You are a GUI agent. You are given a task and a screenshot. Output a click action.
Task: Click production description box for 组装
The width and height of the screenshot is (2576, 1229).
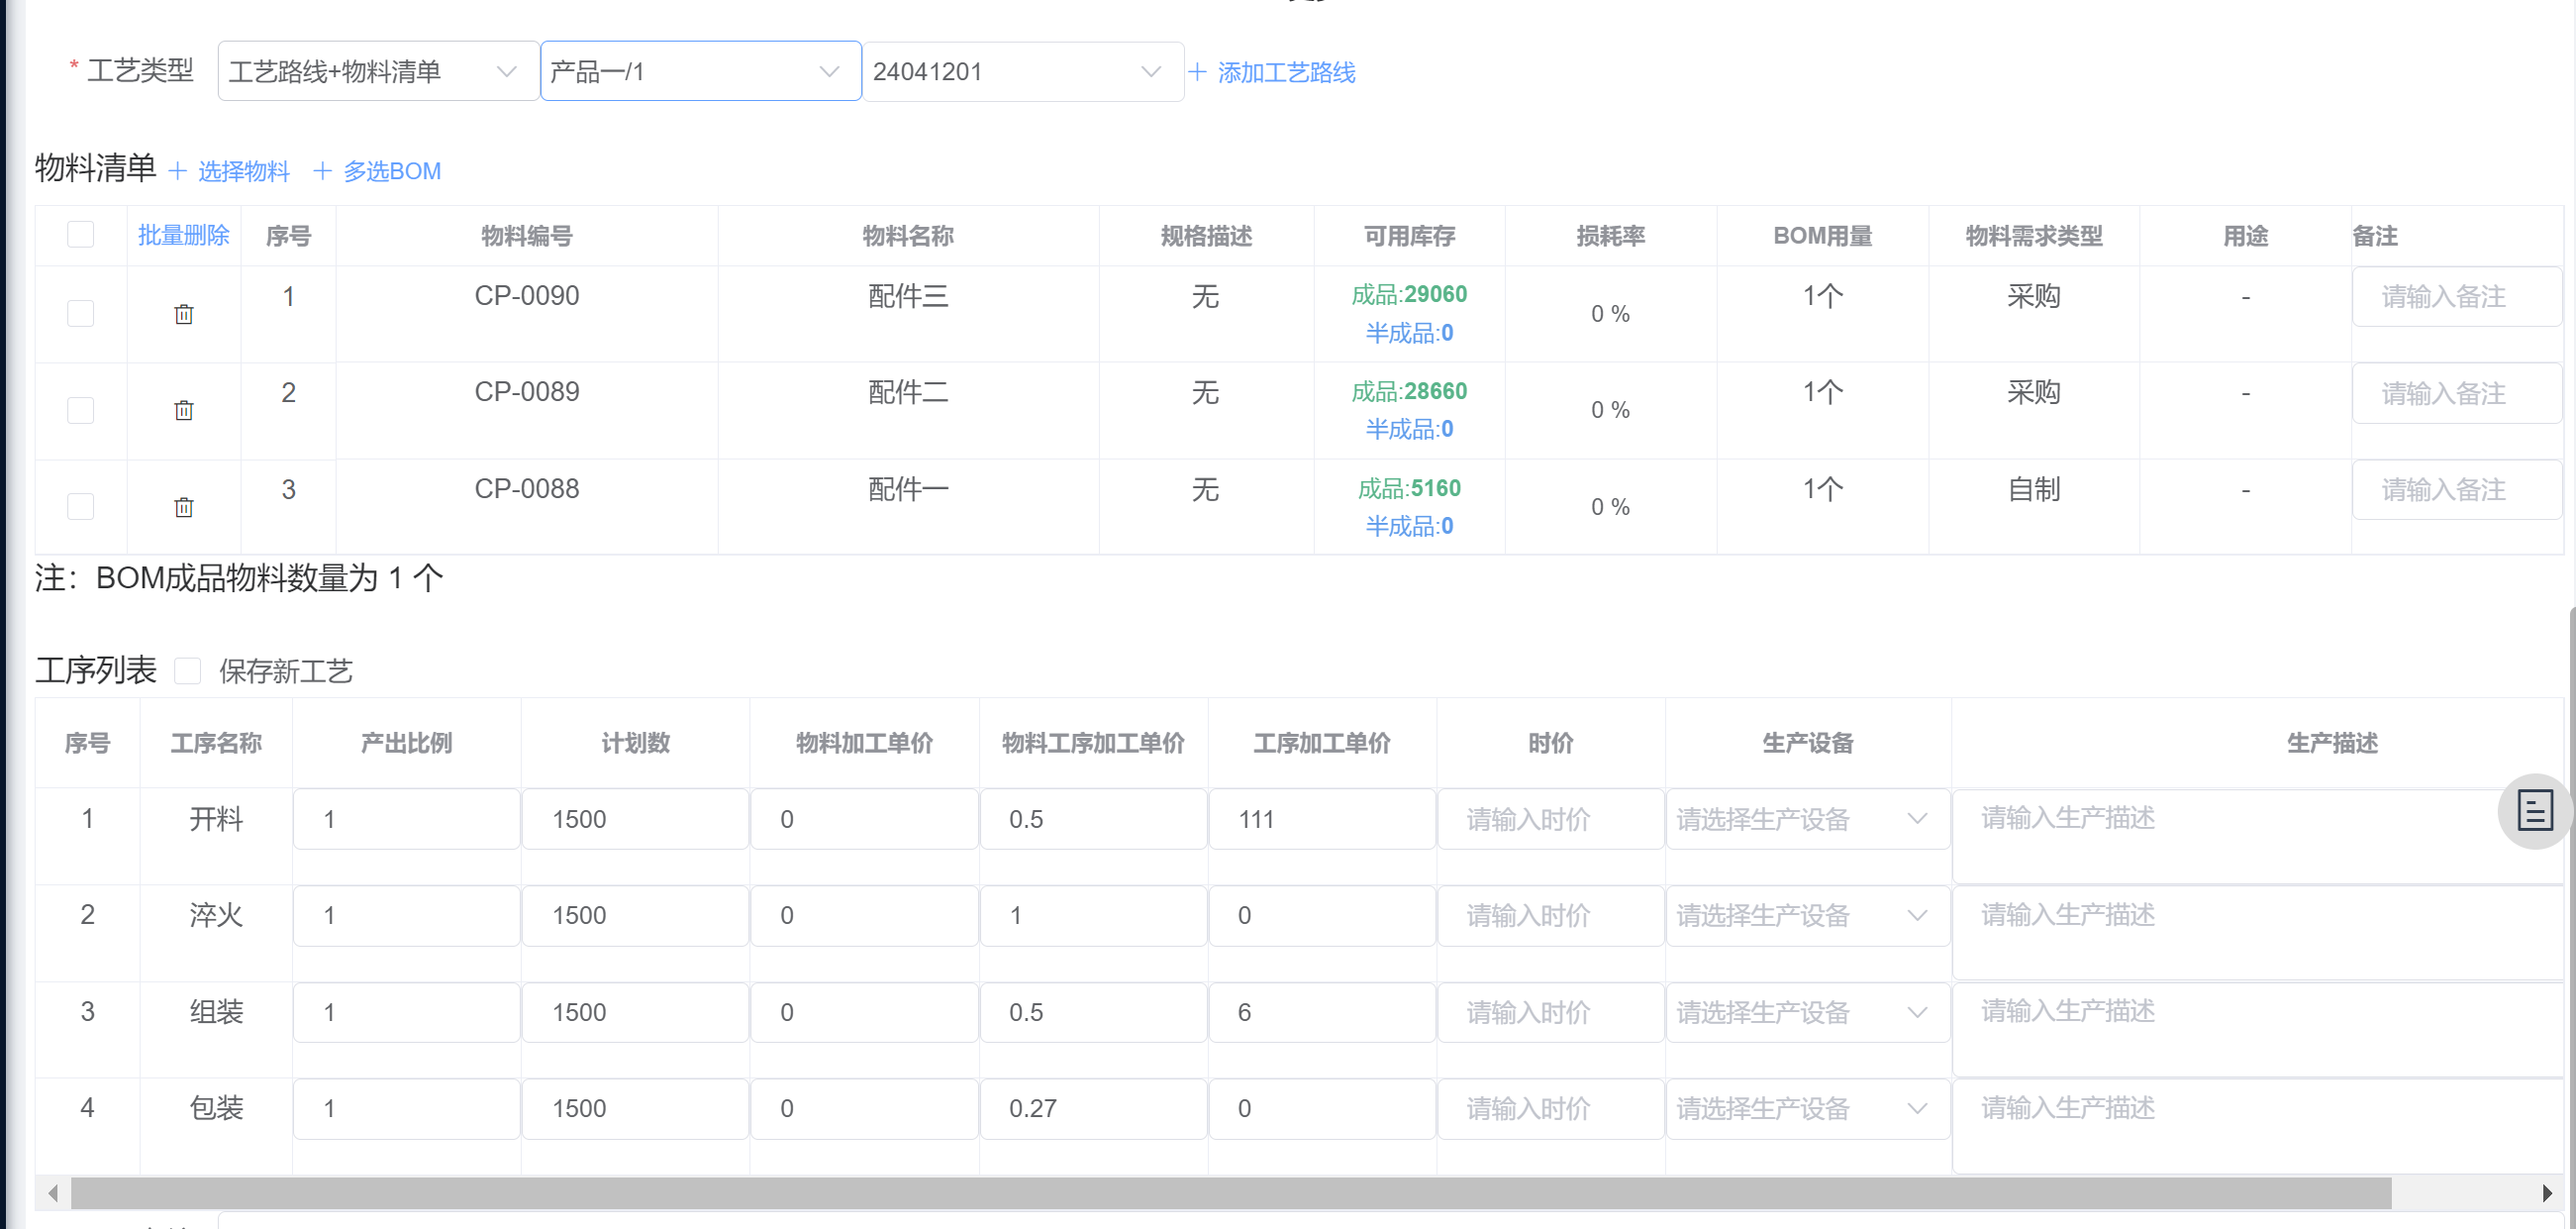coord(2258,1029)
